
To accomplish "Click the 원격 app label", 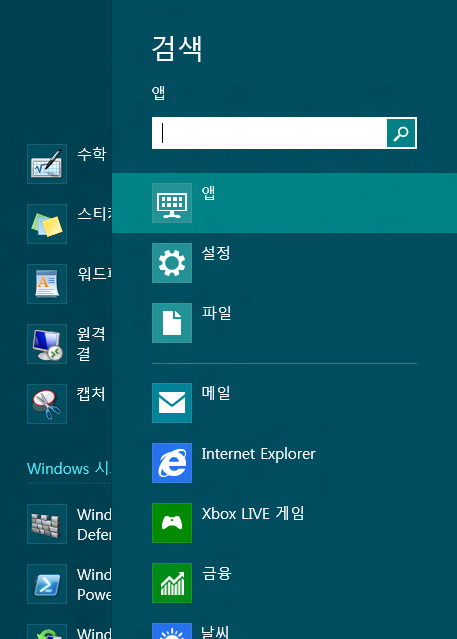I will [91, 344].
